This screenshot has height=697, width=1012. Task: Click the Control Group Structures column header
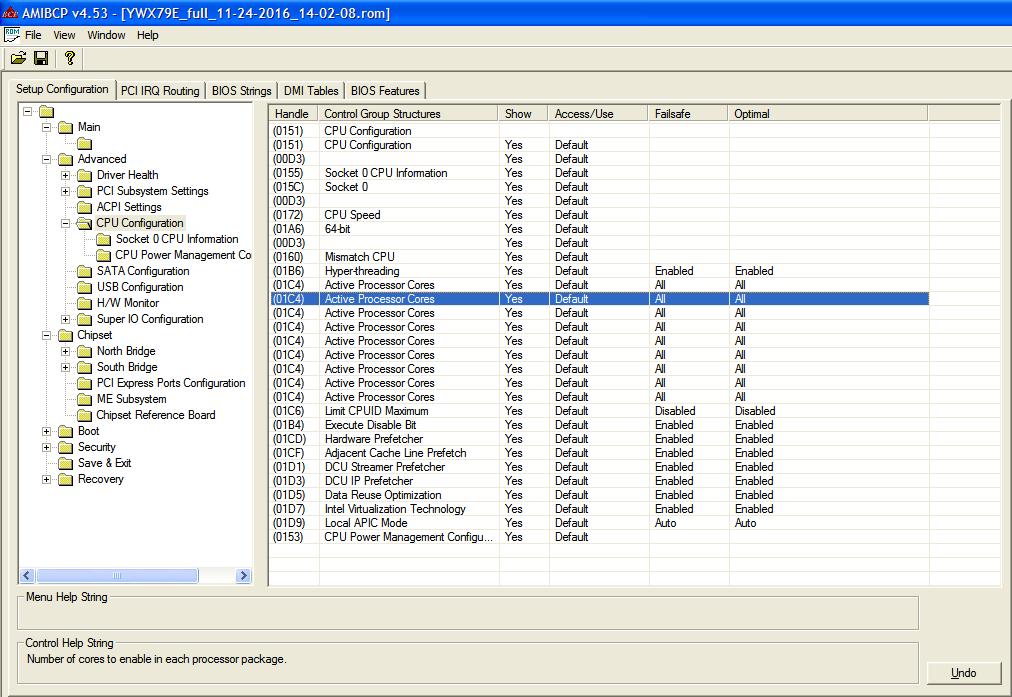[409, 114]
